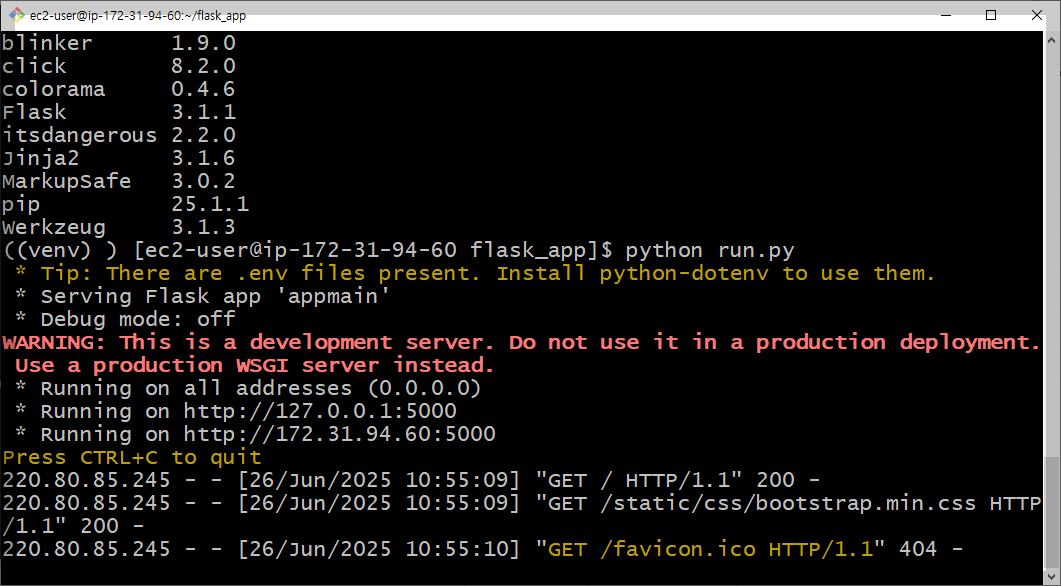The image size is (1061, 586).
Task: Click the version 8.2.0
Action: 203,66
